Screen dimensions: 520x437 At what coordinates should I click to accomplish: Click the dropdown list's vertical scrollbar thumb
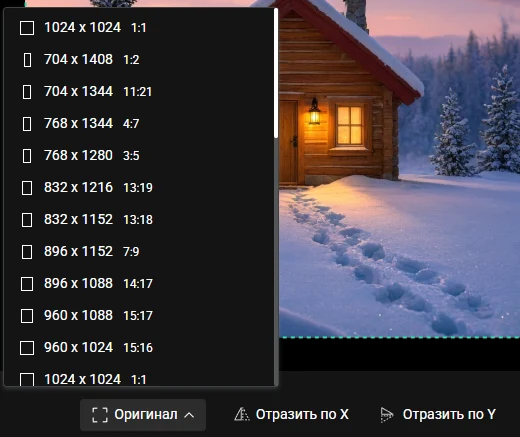276,73
